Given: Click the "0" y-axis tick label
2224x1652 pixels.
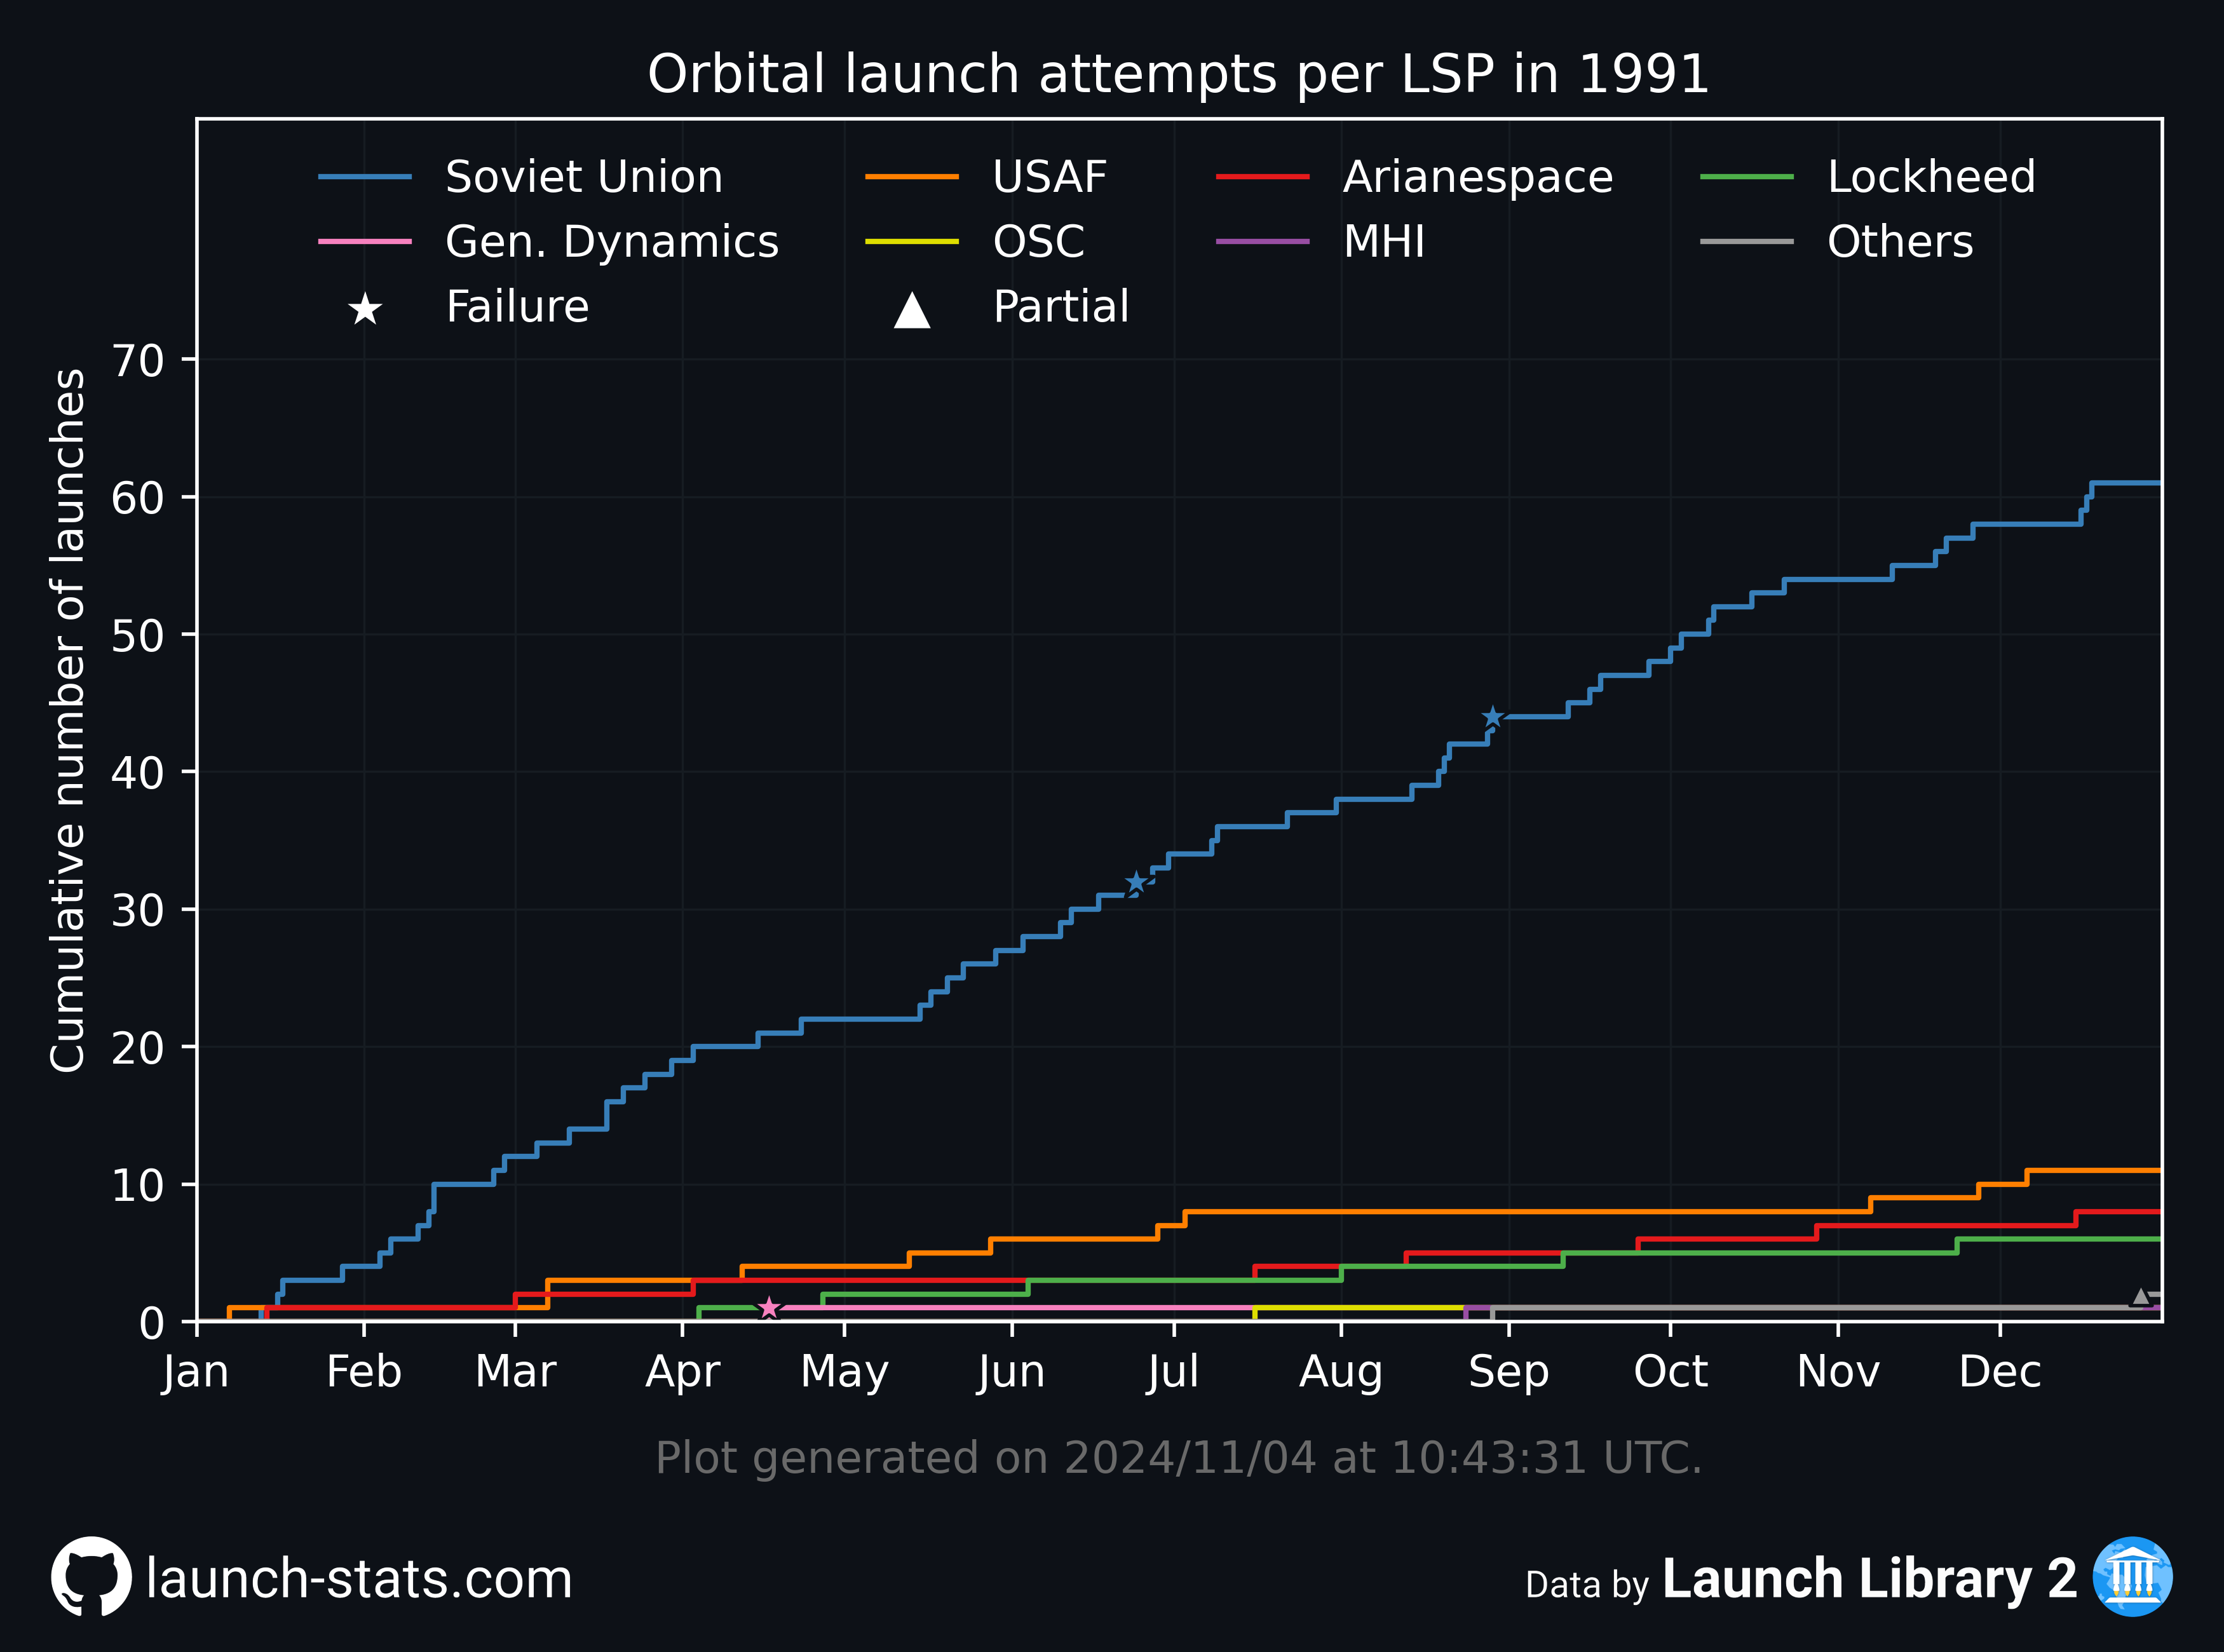Looking at the screenshot, I should 152,1323.
